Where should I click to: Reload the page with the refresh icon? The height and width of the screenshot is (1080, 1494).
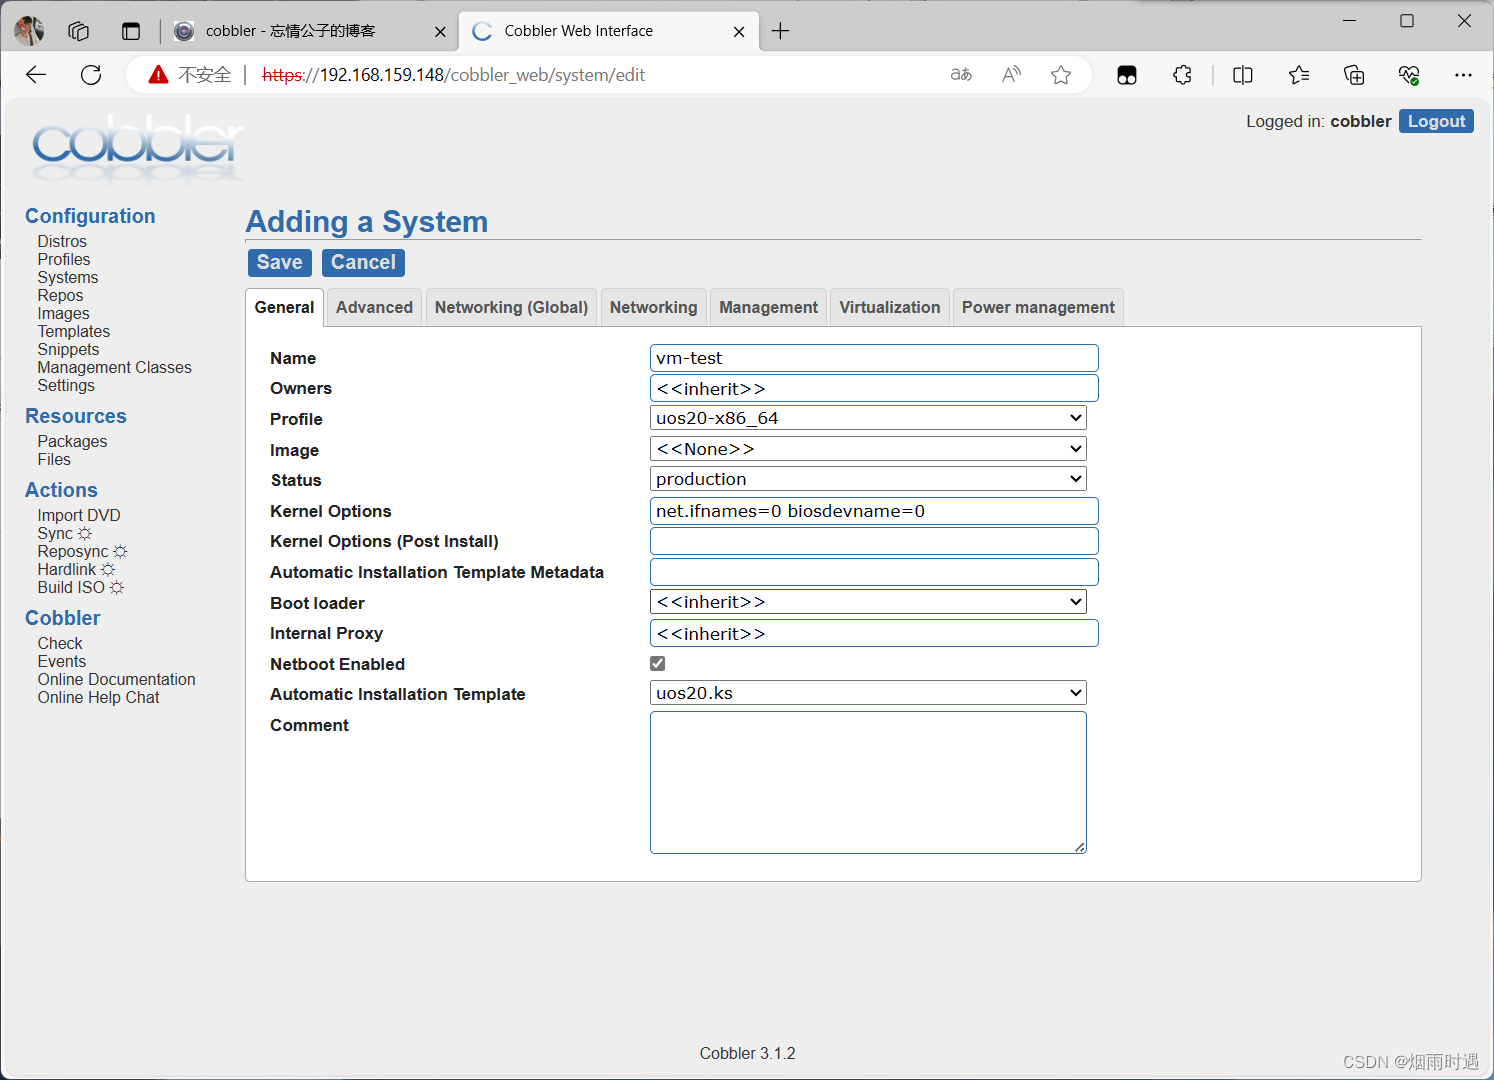pyautogui.click(x=91, y=75)
